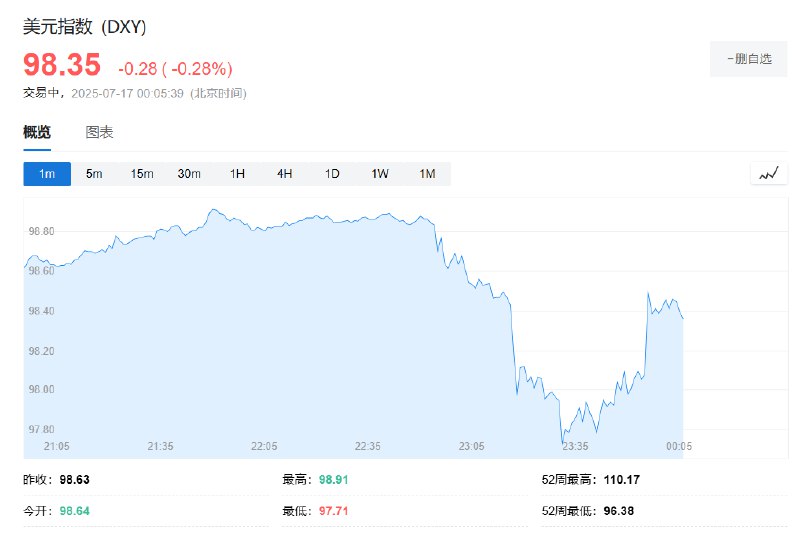The image size is (800, 534).
Task: Click the 美元指数 (DXY) title
Action: click(x=84, y=27)
